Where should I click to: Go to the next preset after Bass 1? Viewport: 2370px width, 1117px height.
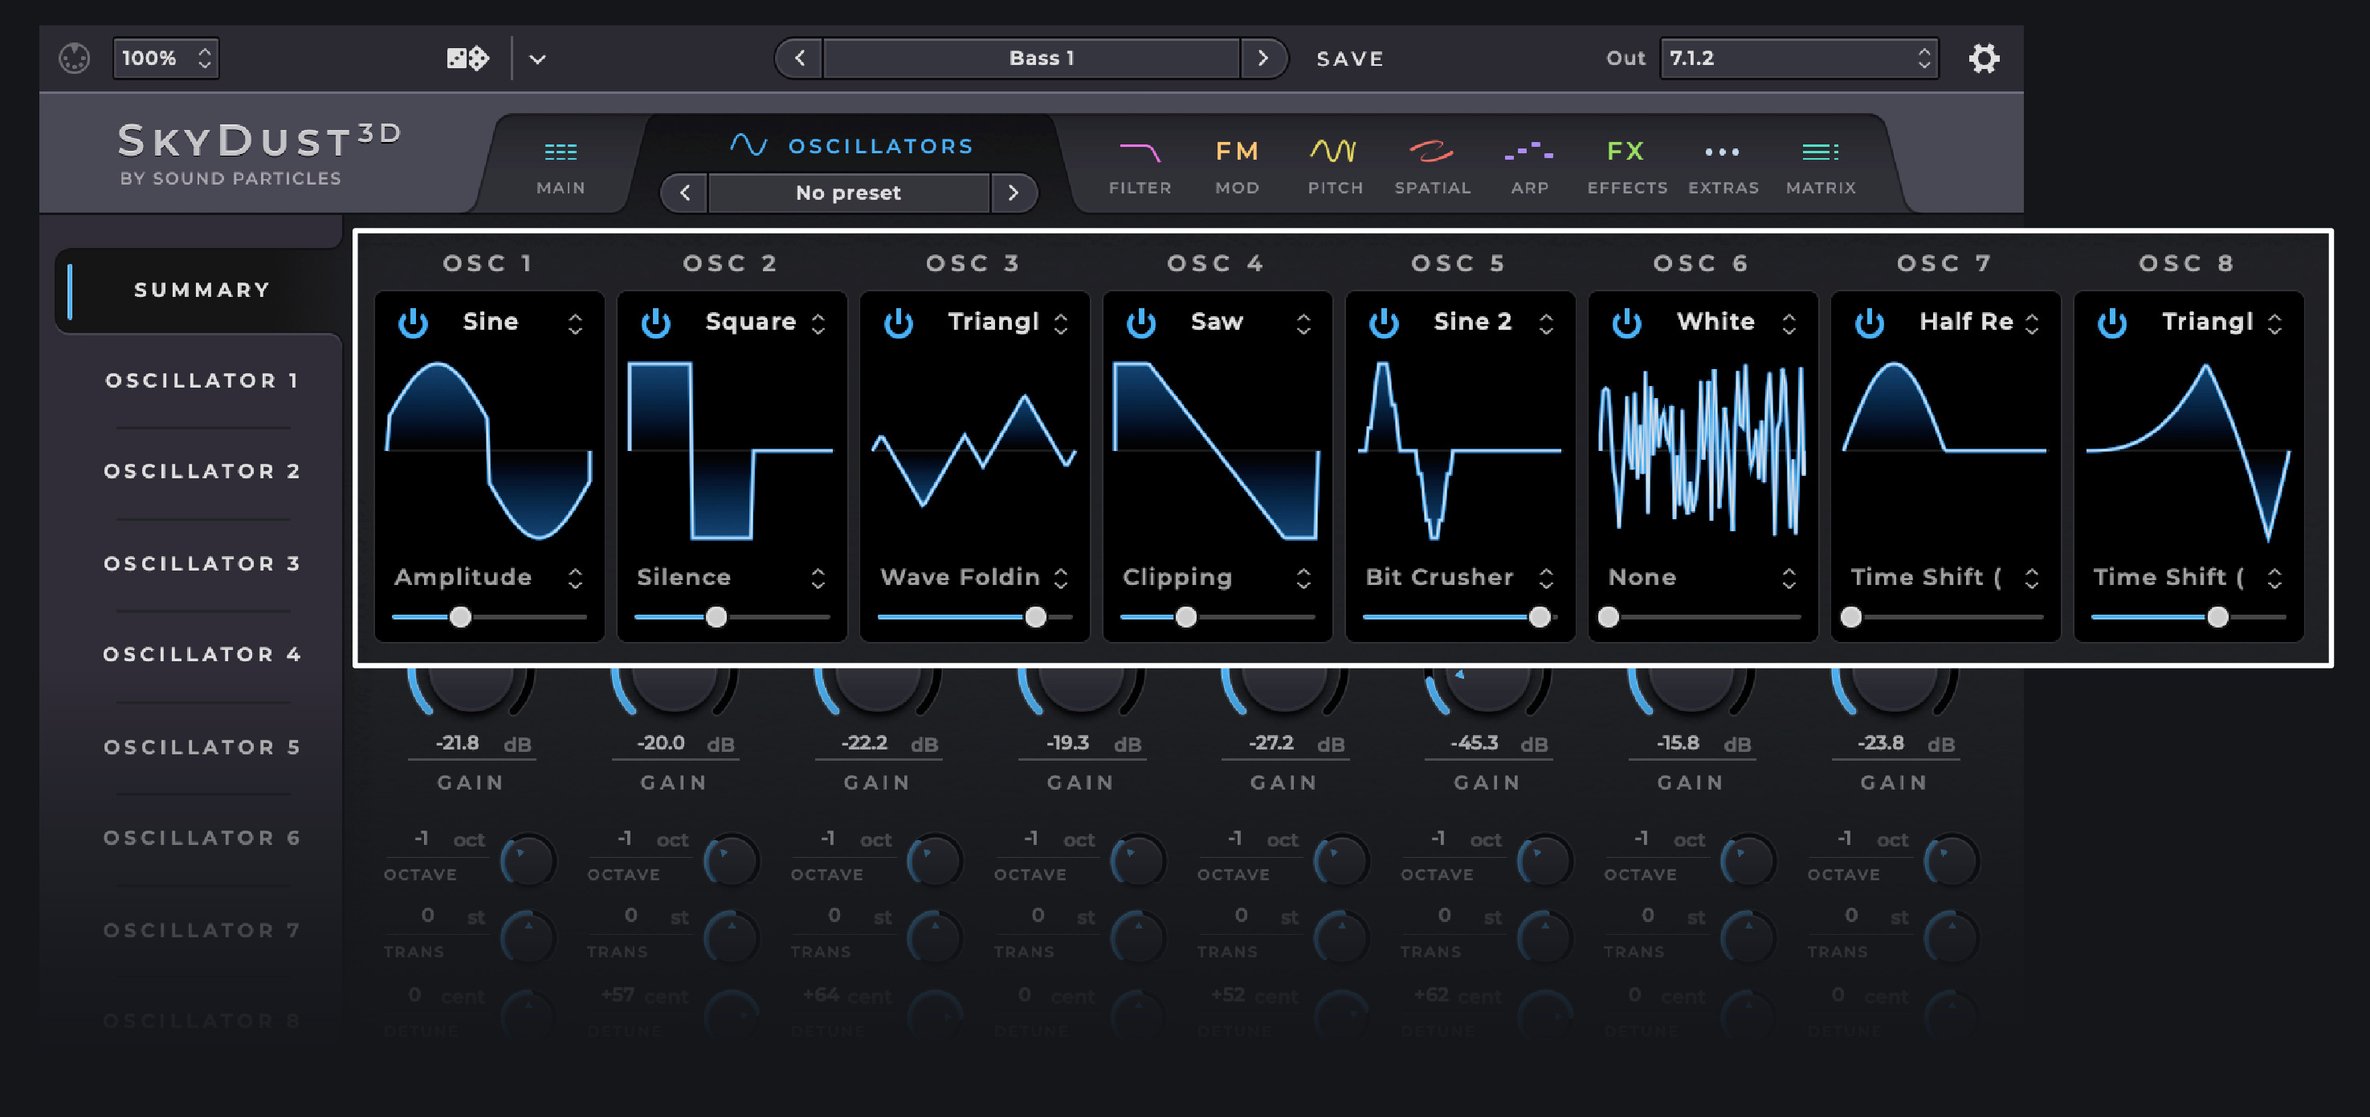point(1266,58)
